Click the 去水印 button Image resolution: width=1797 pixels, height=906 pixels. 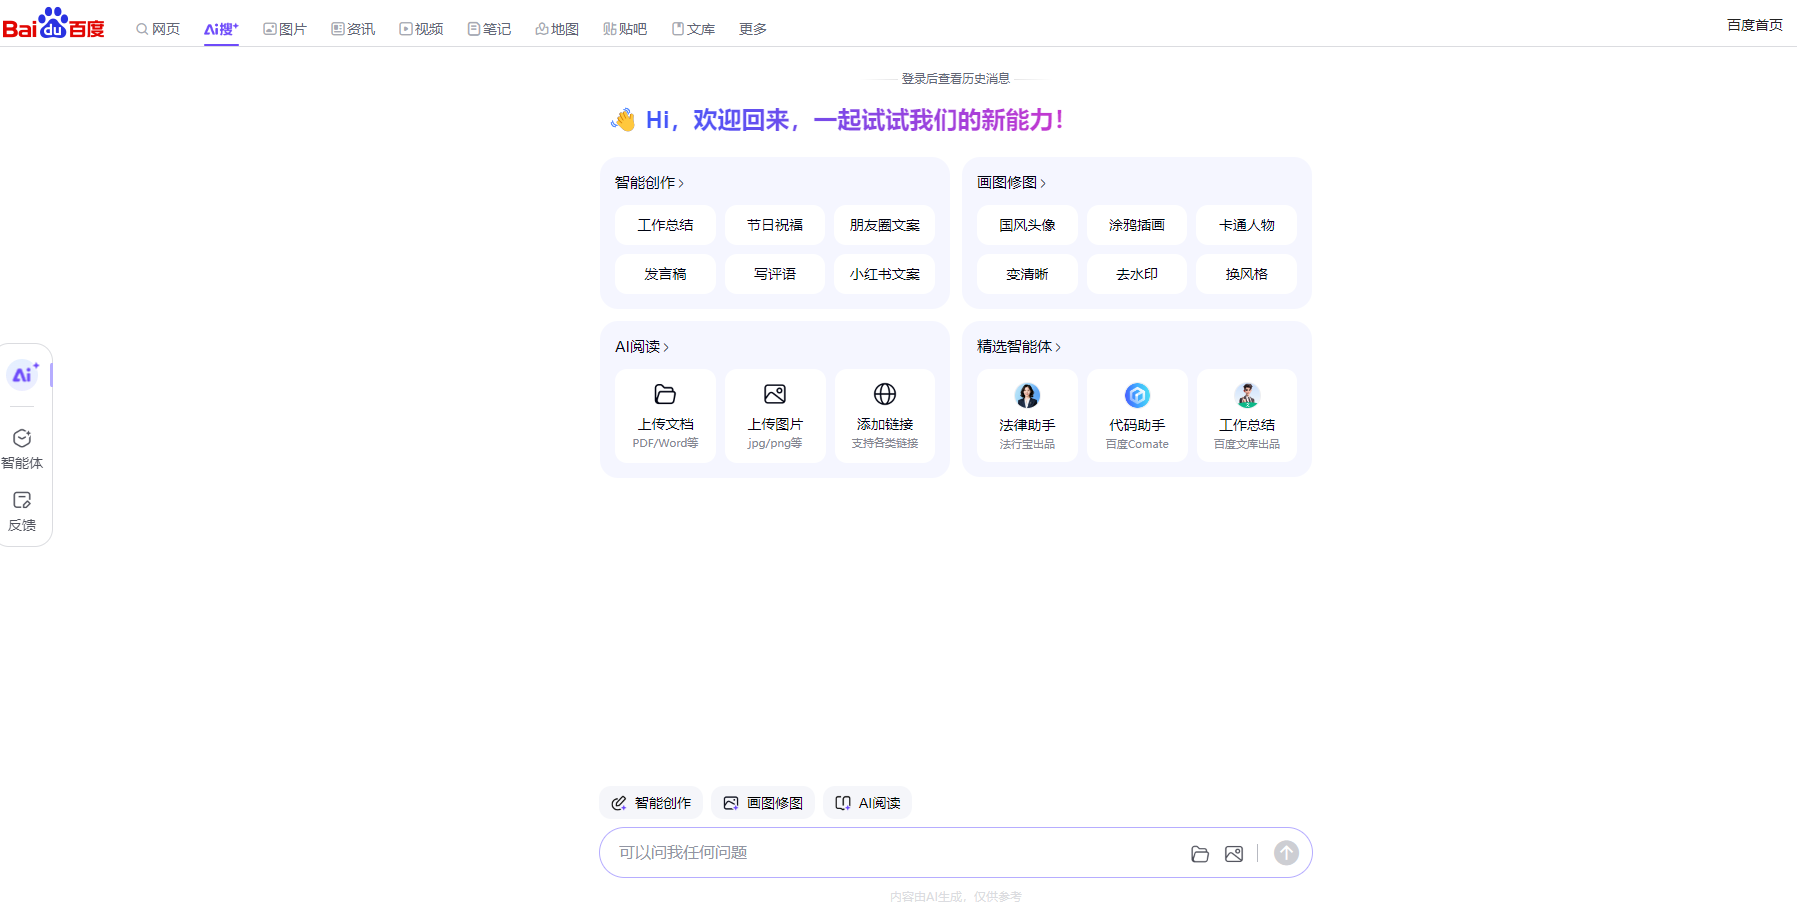(1137, 274)
